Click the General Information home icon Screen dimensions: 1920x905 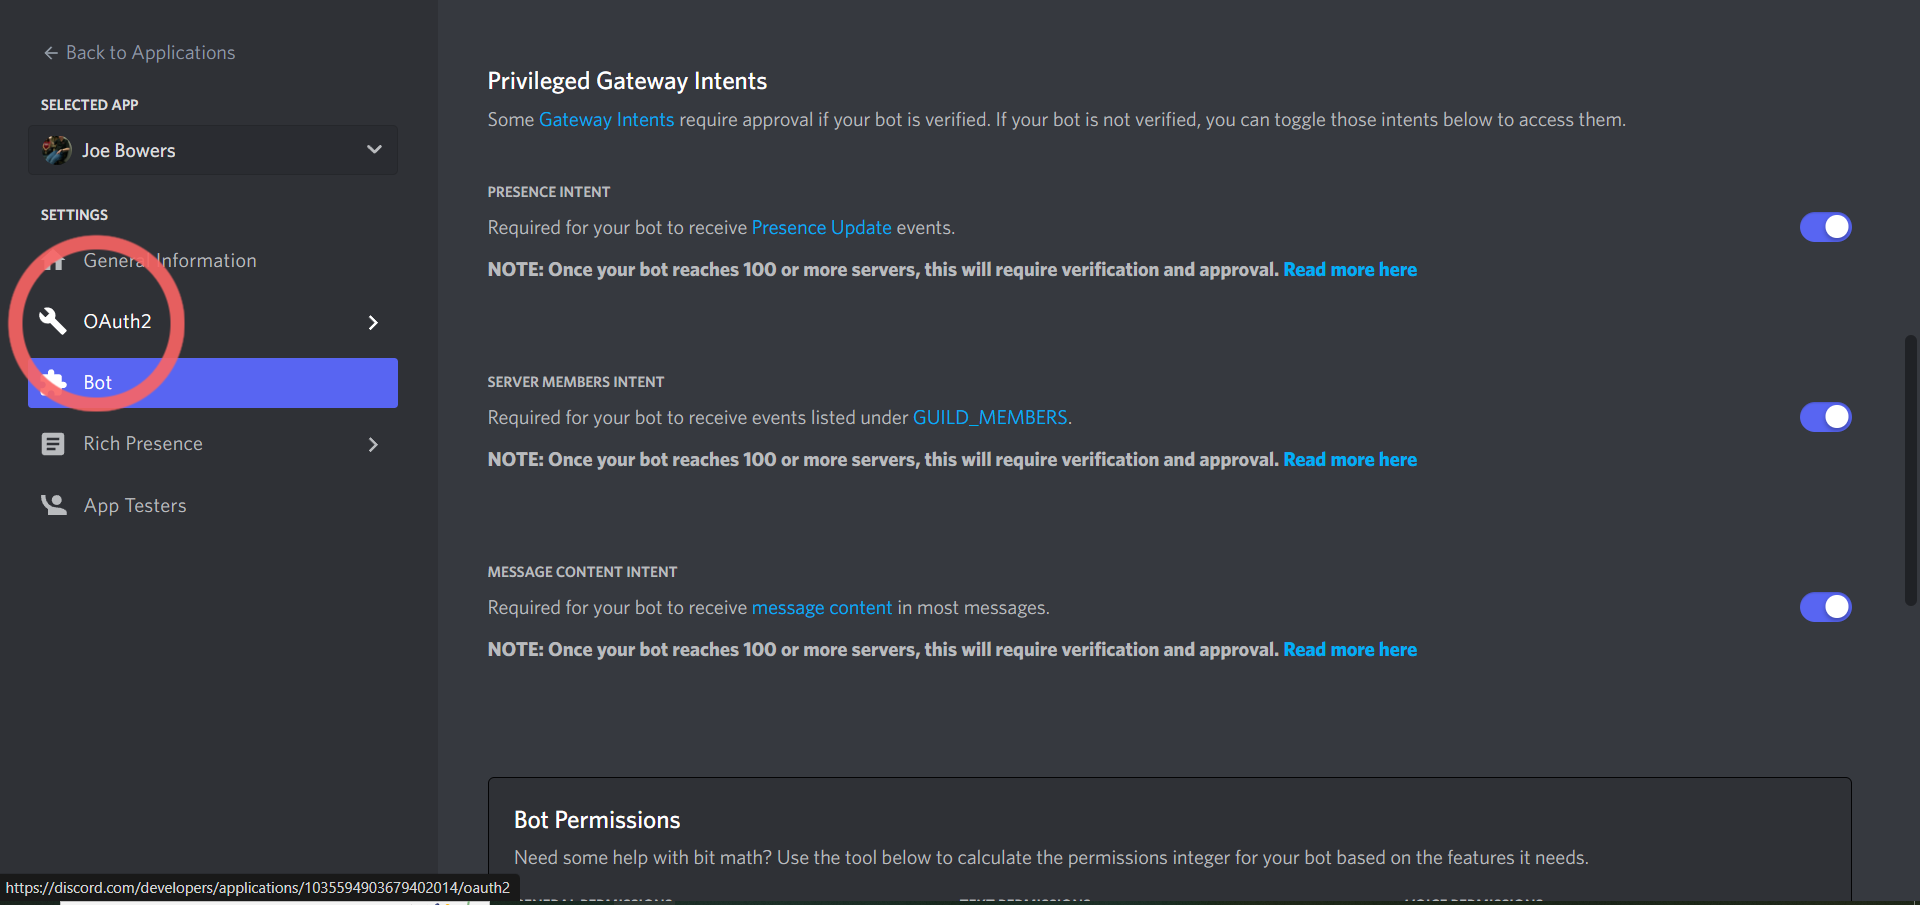point(53,261)
